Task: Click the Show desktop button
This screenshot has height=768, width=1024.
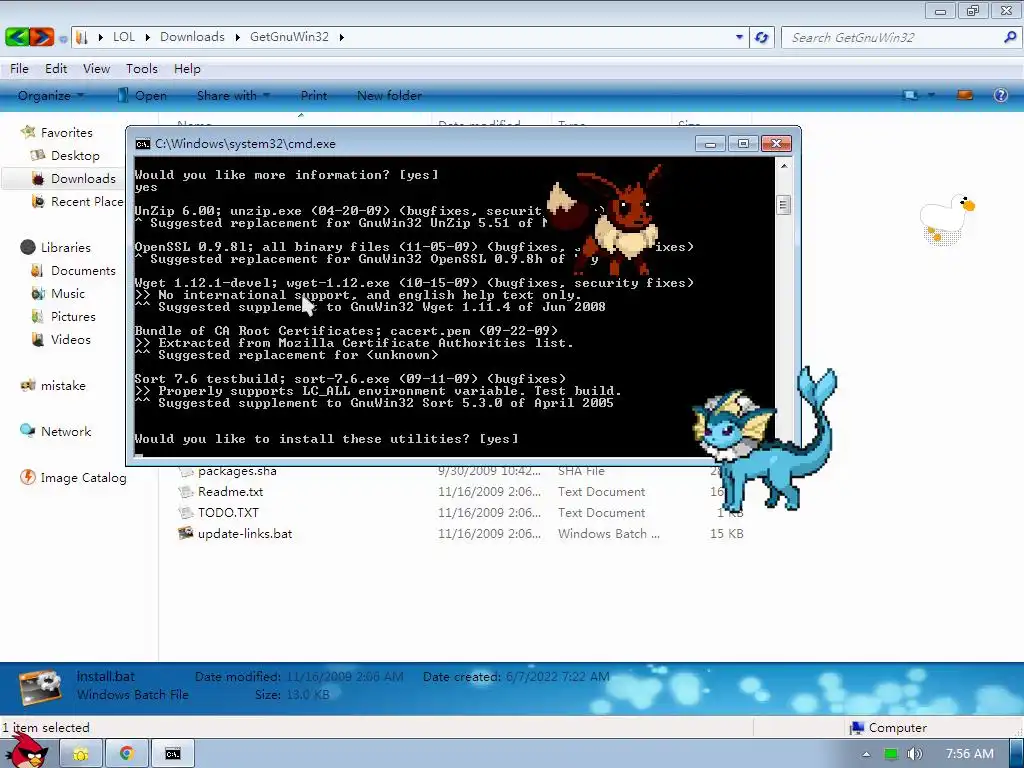Action: coord(1016,754)
